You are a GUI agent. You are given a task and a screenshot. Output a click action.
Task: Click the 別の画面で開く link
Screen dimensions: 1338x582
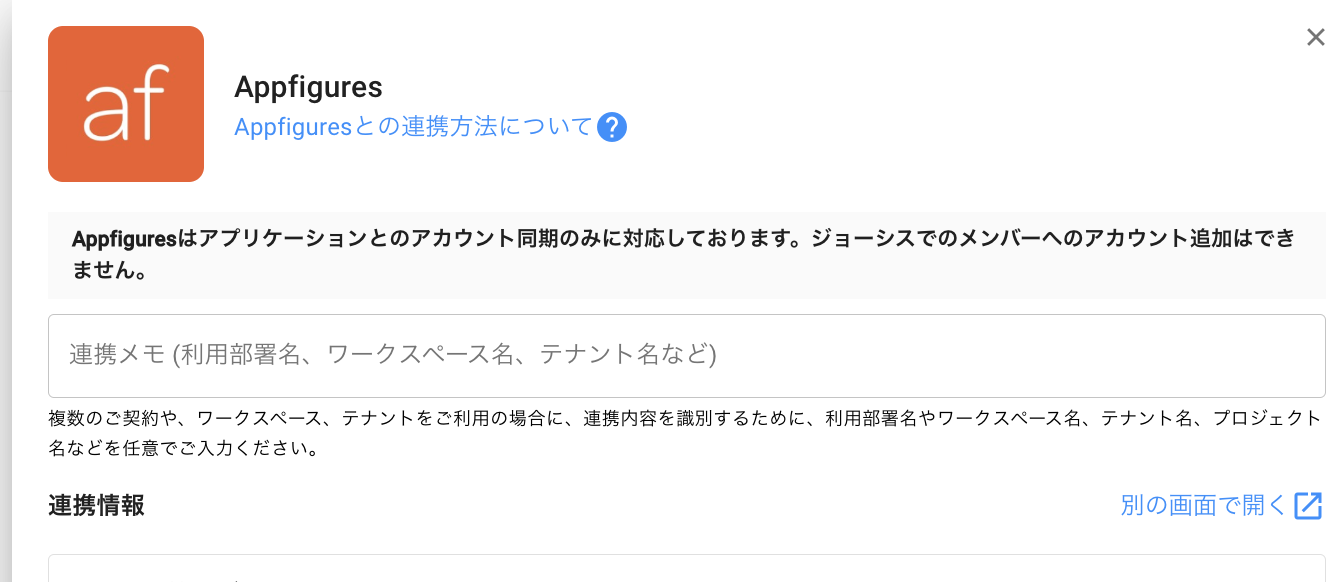tap(1203, 506)
